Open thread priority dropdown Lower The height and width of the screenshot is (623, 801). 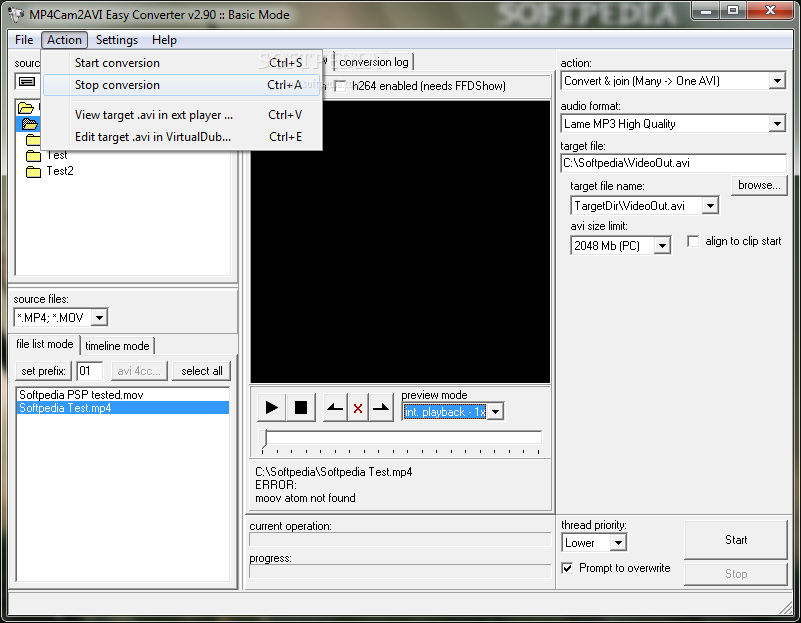(x=618, y=542)
